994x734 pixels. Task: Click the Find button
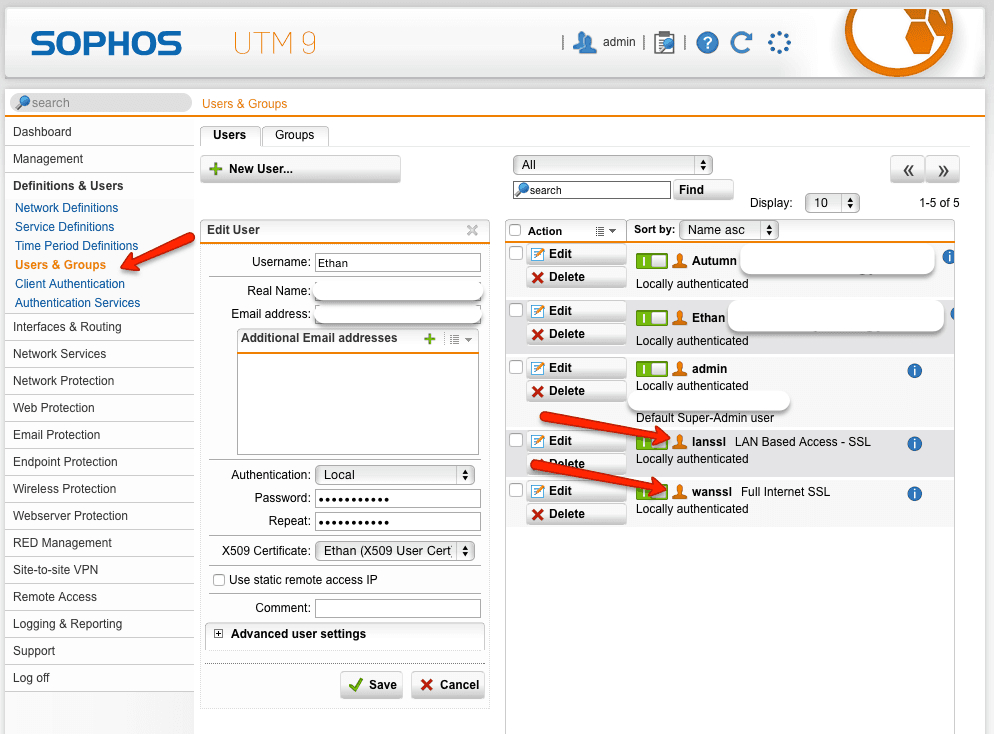pos(704,190)
